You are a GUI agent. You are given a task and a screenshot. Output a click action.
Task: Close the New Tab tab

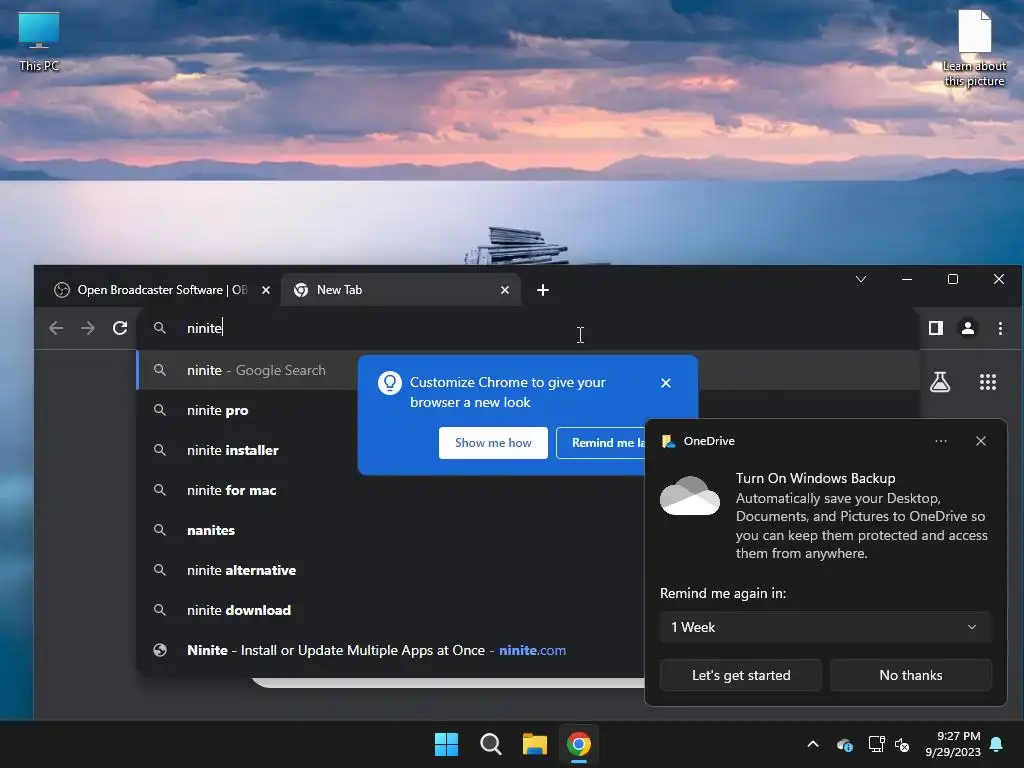tap(505, 290)
